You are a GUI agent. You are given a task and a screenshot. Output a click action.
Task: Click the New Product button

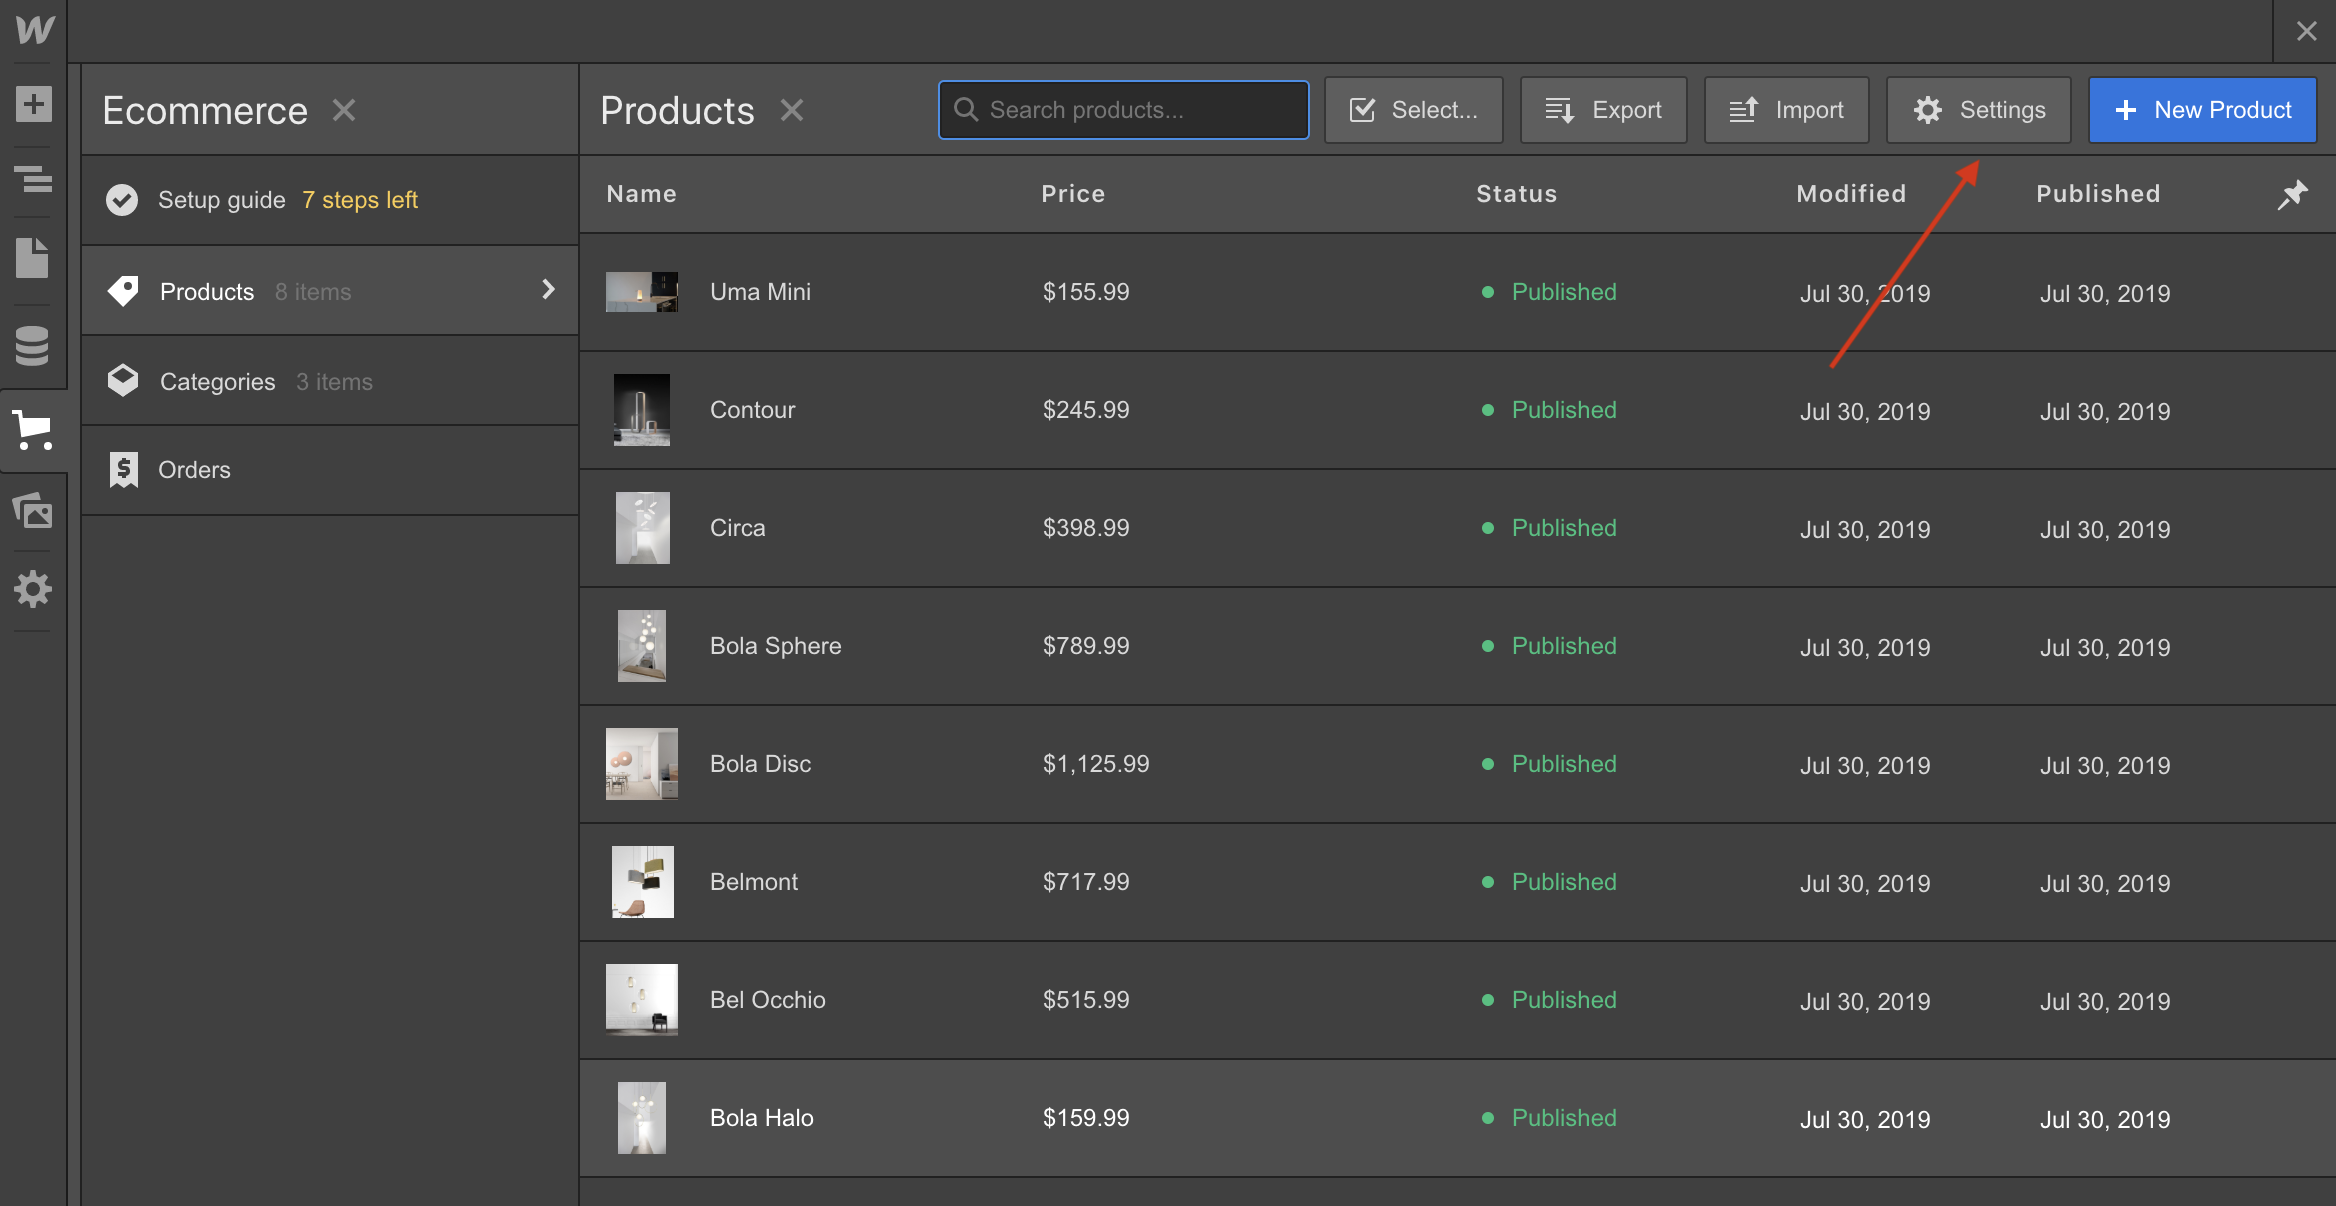[x=2202, y=110]
